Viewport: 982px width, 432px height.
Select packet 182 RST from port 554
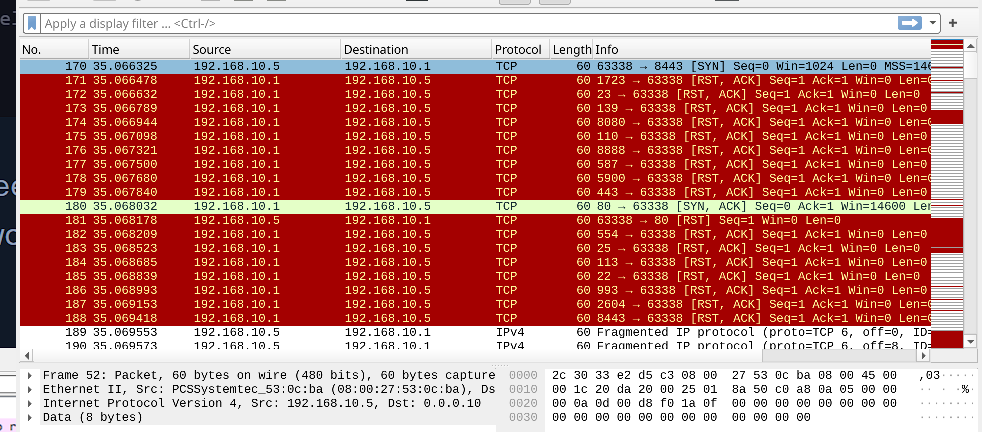click(x=475, y=234)
